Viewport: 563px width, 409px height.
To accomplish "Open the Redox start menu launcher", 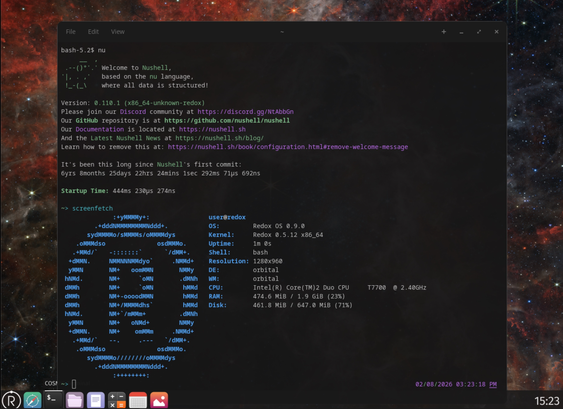I will (x=11, y=400).
